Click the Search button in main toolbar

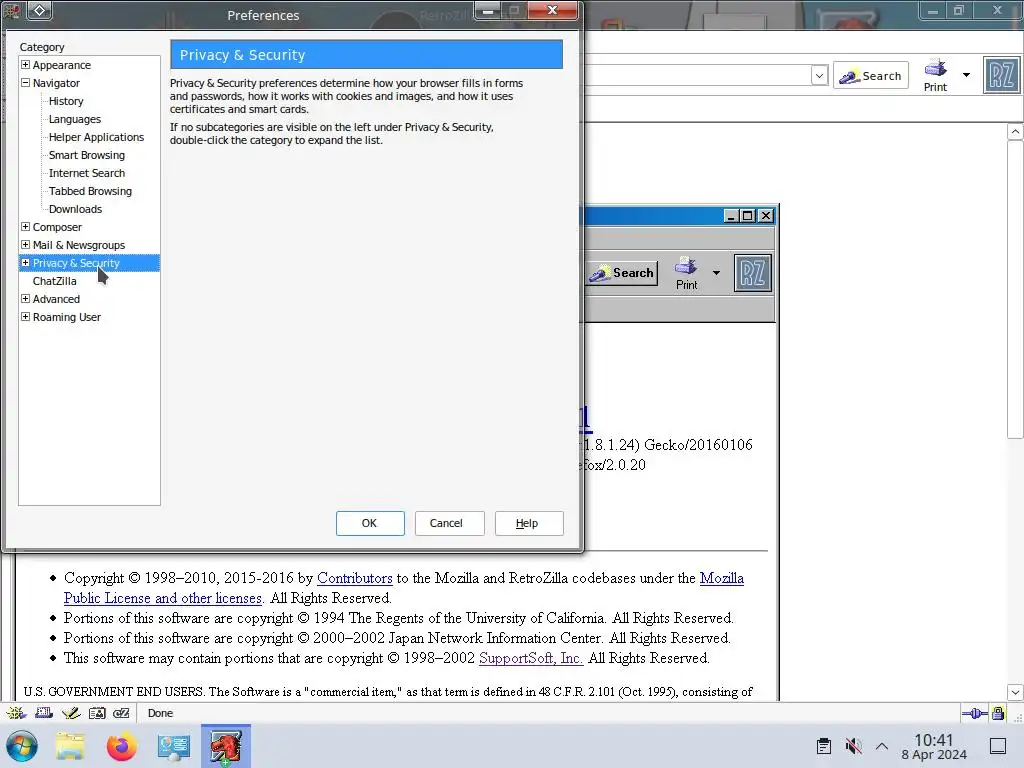coord(871,76)
